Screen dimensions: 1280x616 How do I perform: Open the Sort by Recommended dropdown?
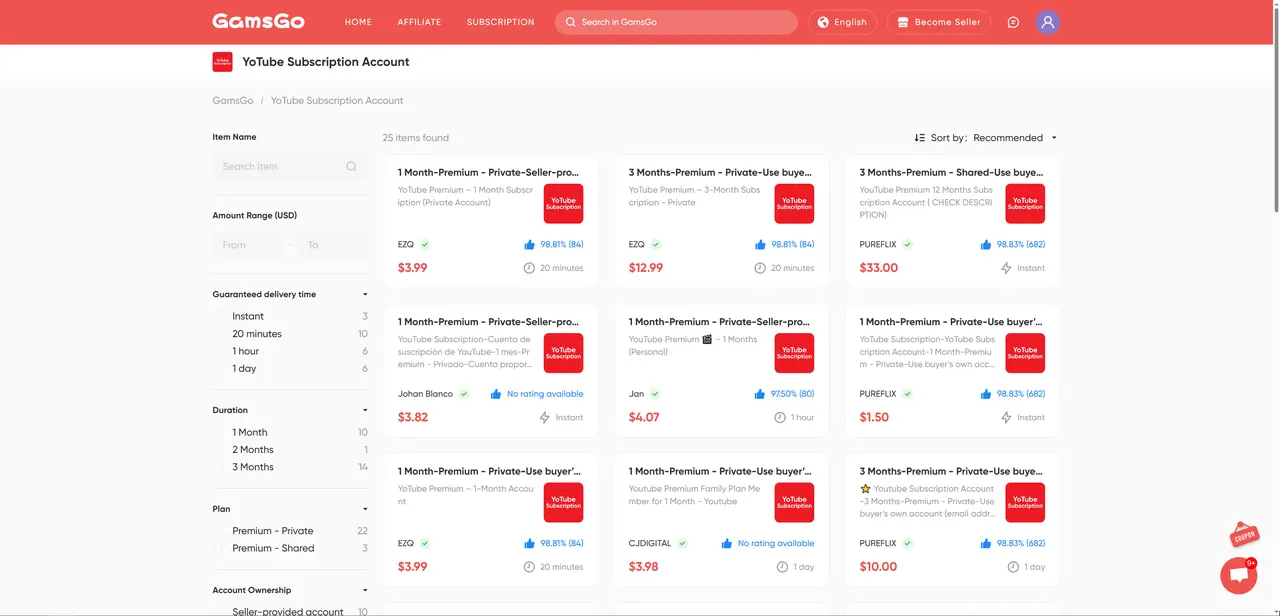click(986, 138)
